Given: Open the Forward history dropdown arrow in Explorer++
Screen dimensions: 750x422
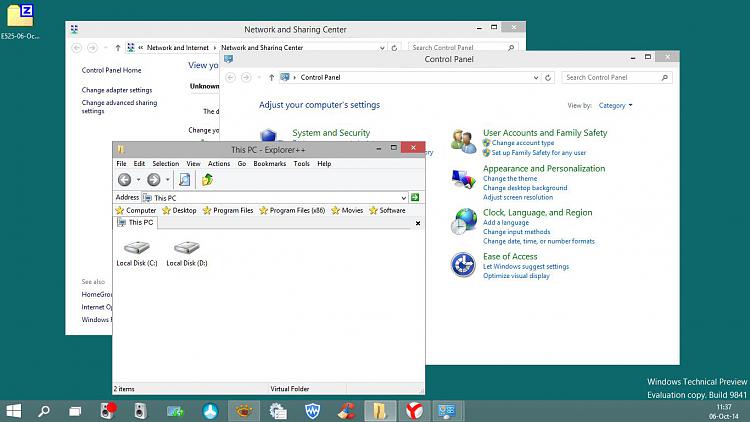Looking at the screenshot, I should (x=168, y=180).
